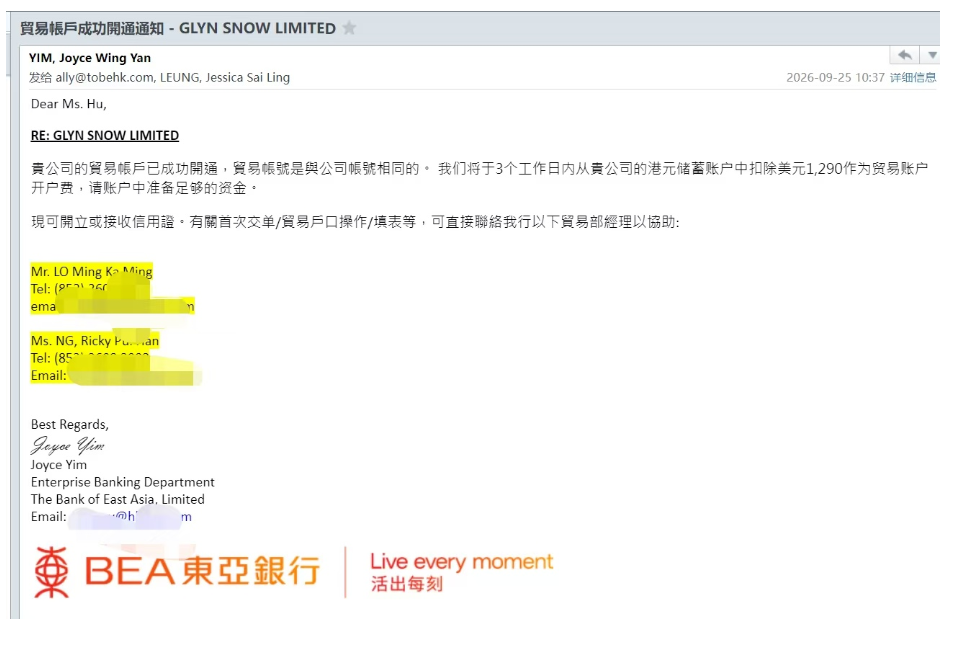Image resolution: width=956 pixels, height=647 pixels.
Task: Open the 详细信息 details link
Action: coord(913,77)
